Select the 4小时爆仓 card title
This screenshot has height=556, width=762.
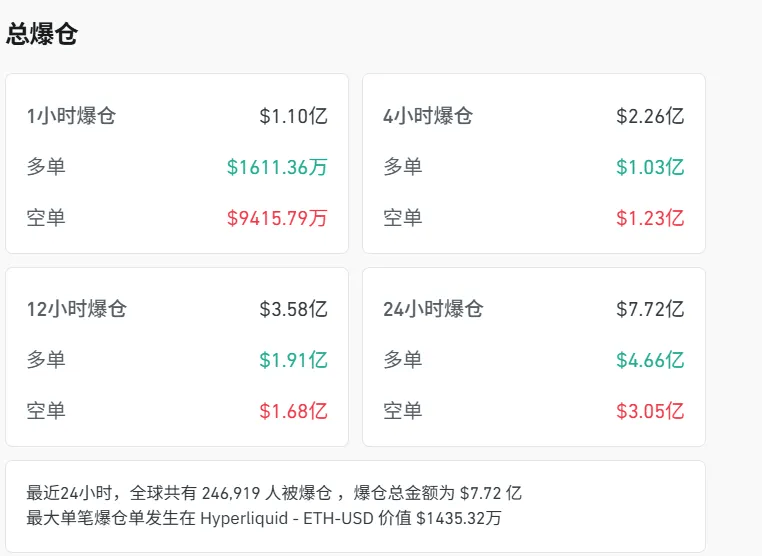point(428,116)
